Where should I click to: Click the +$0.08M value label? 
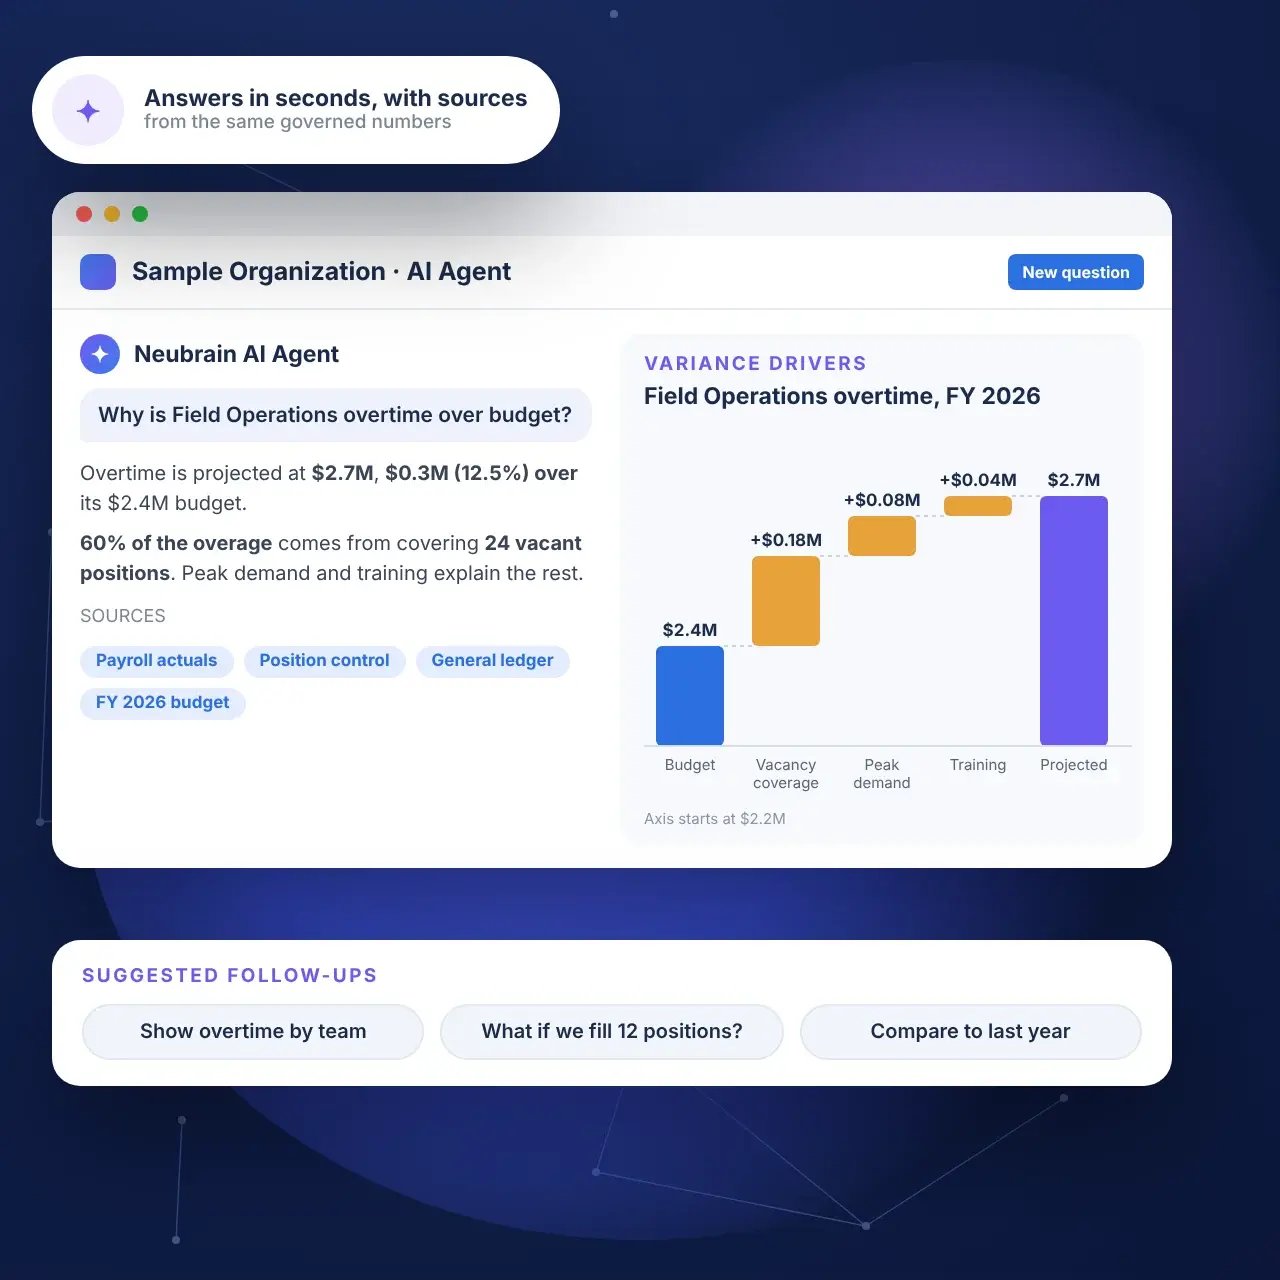click(882, 500)
